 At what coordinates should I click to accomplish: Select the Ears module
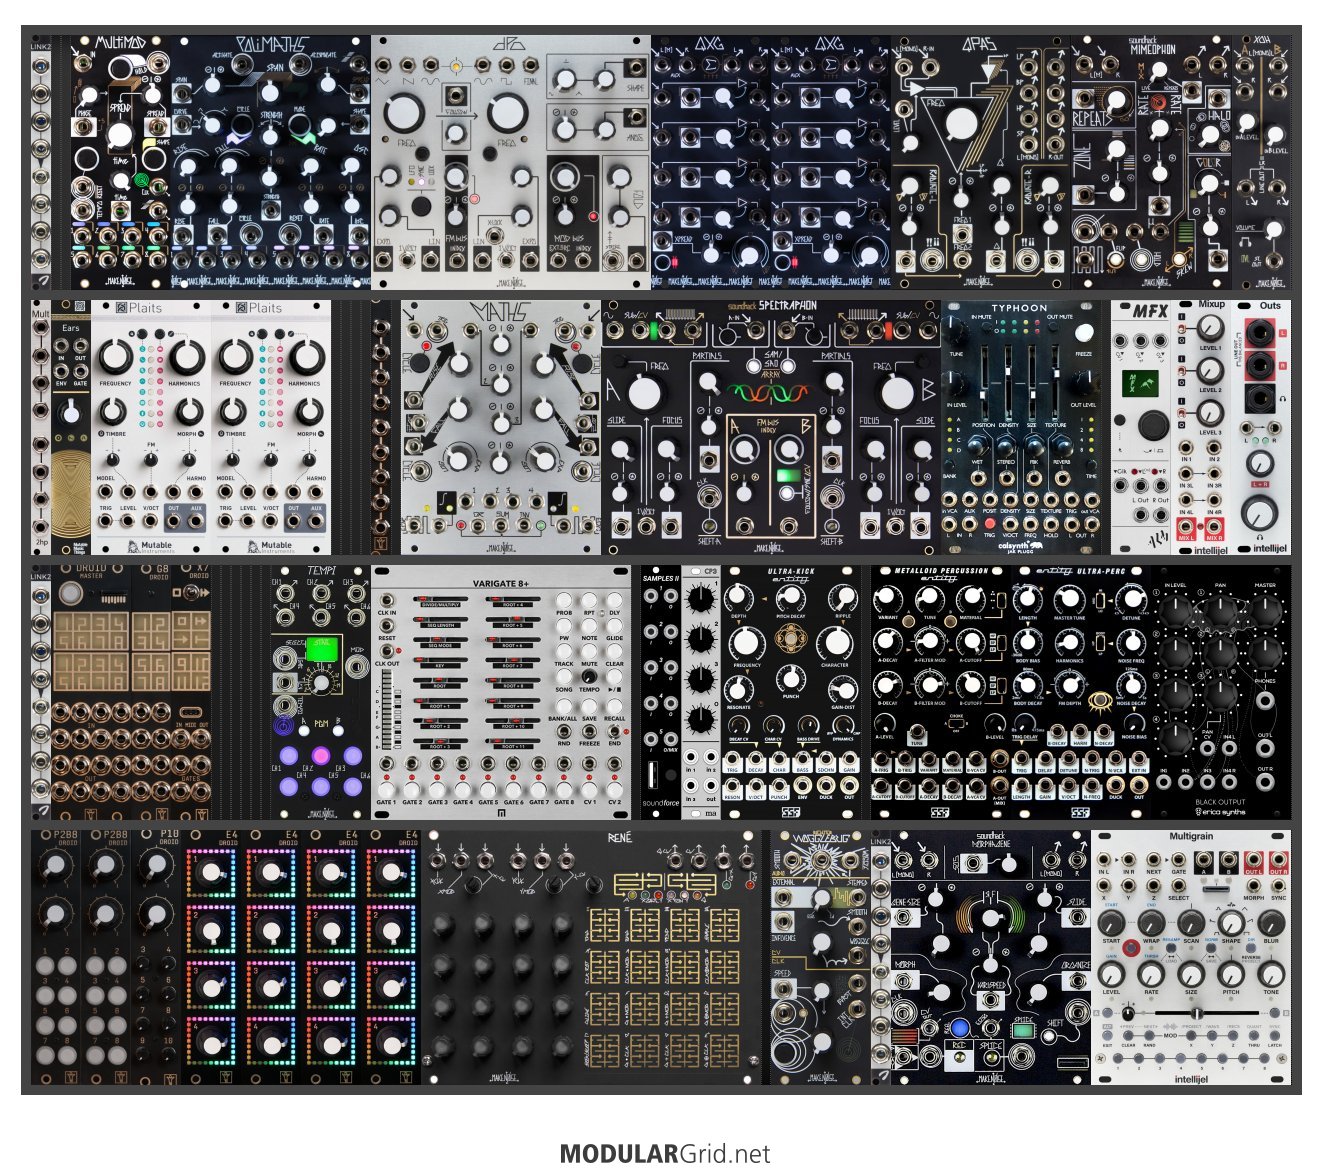point(71,427)
